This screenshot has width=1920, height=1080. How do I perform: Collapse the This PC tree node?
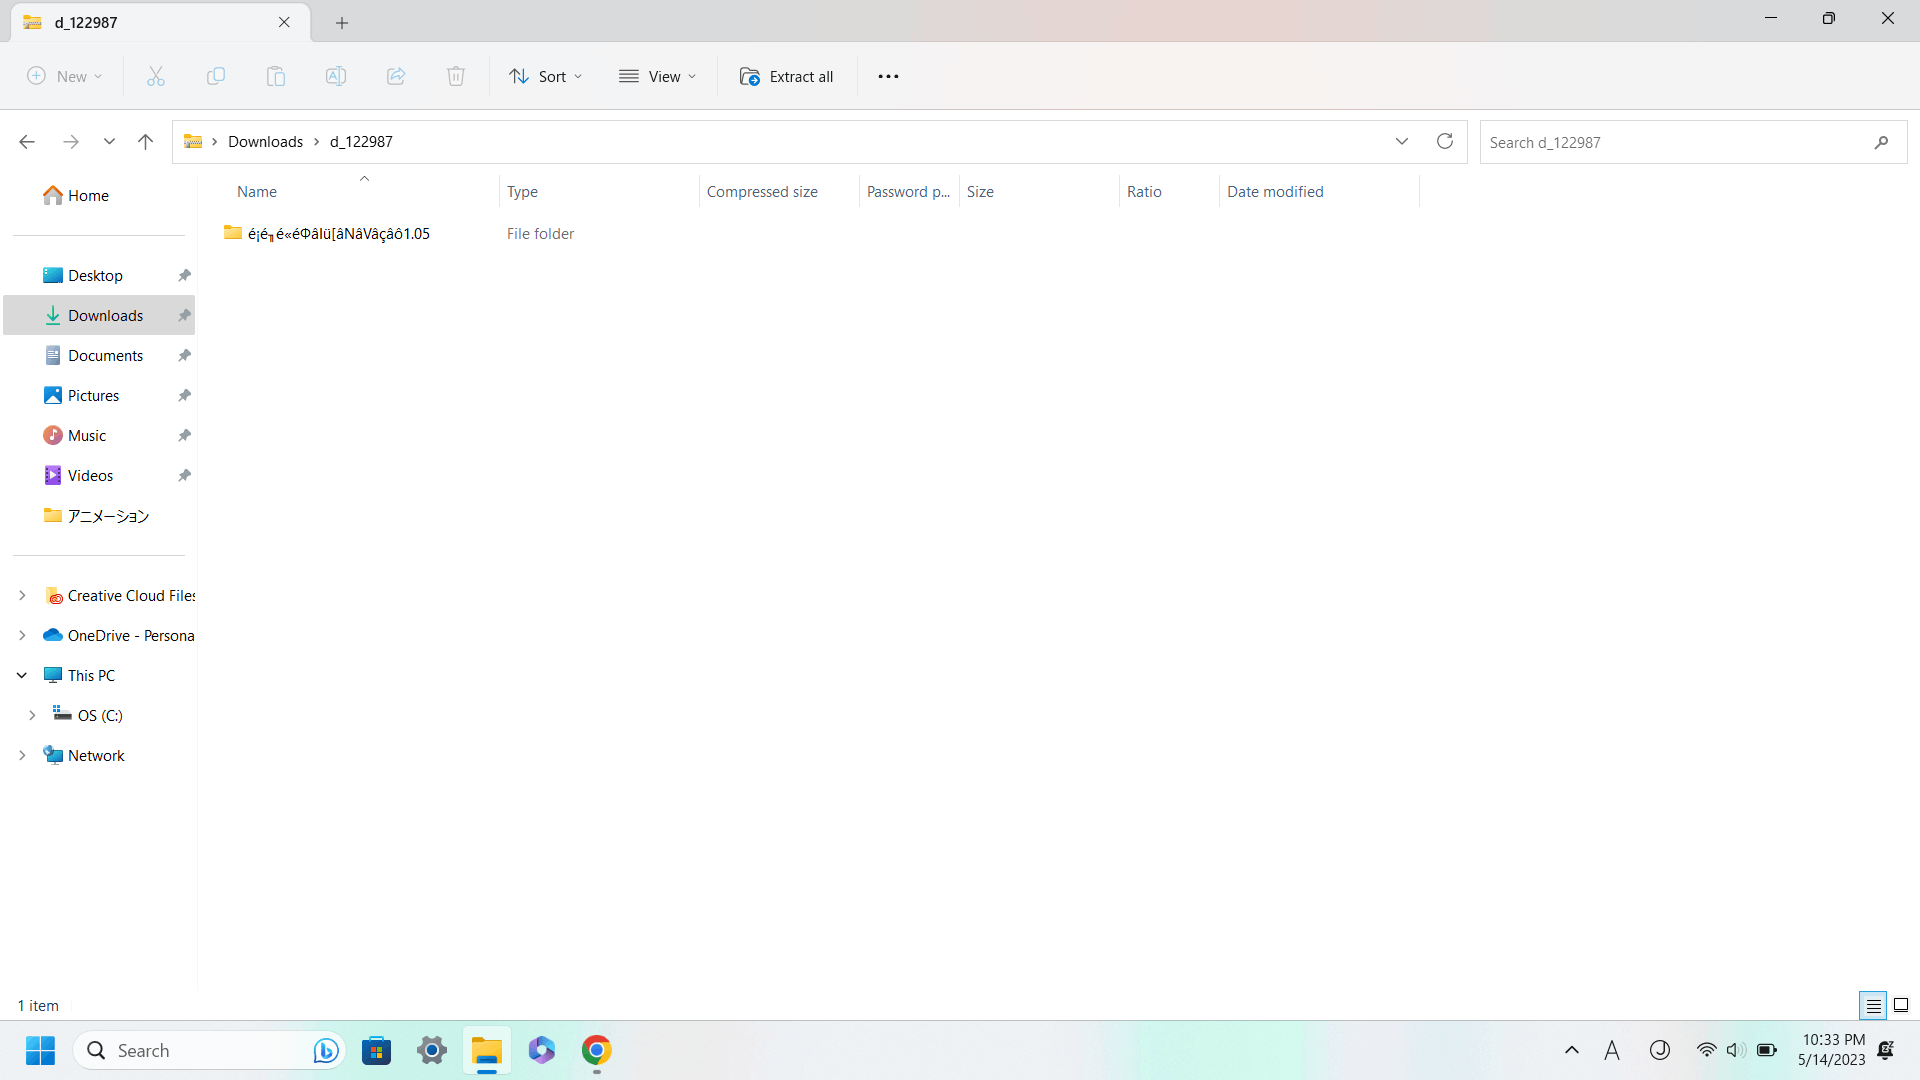pyautogui.click(x=22, y=676)
